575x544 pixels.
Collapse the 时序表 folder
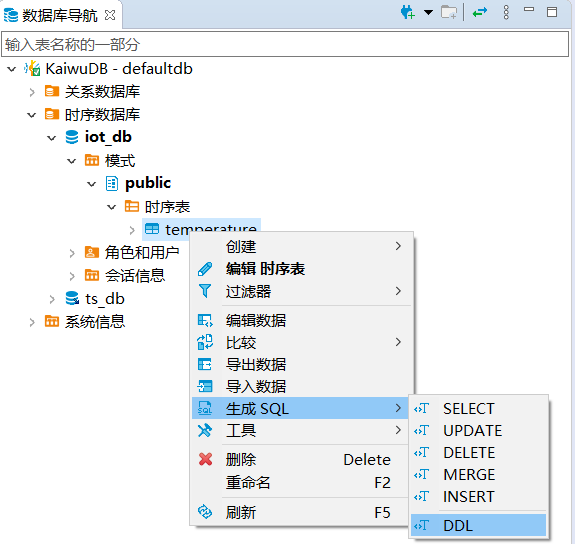(111, 207)
